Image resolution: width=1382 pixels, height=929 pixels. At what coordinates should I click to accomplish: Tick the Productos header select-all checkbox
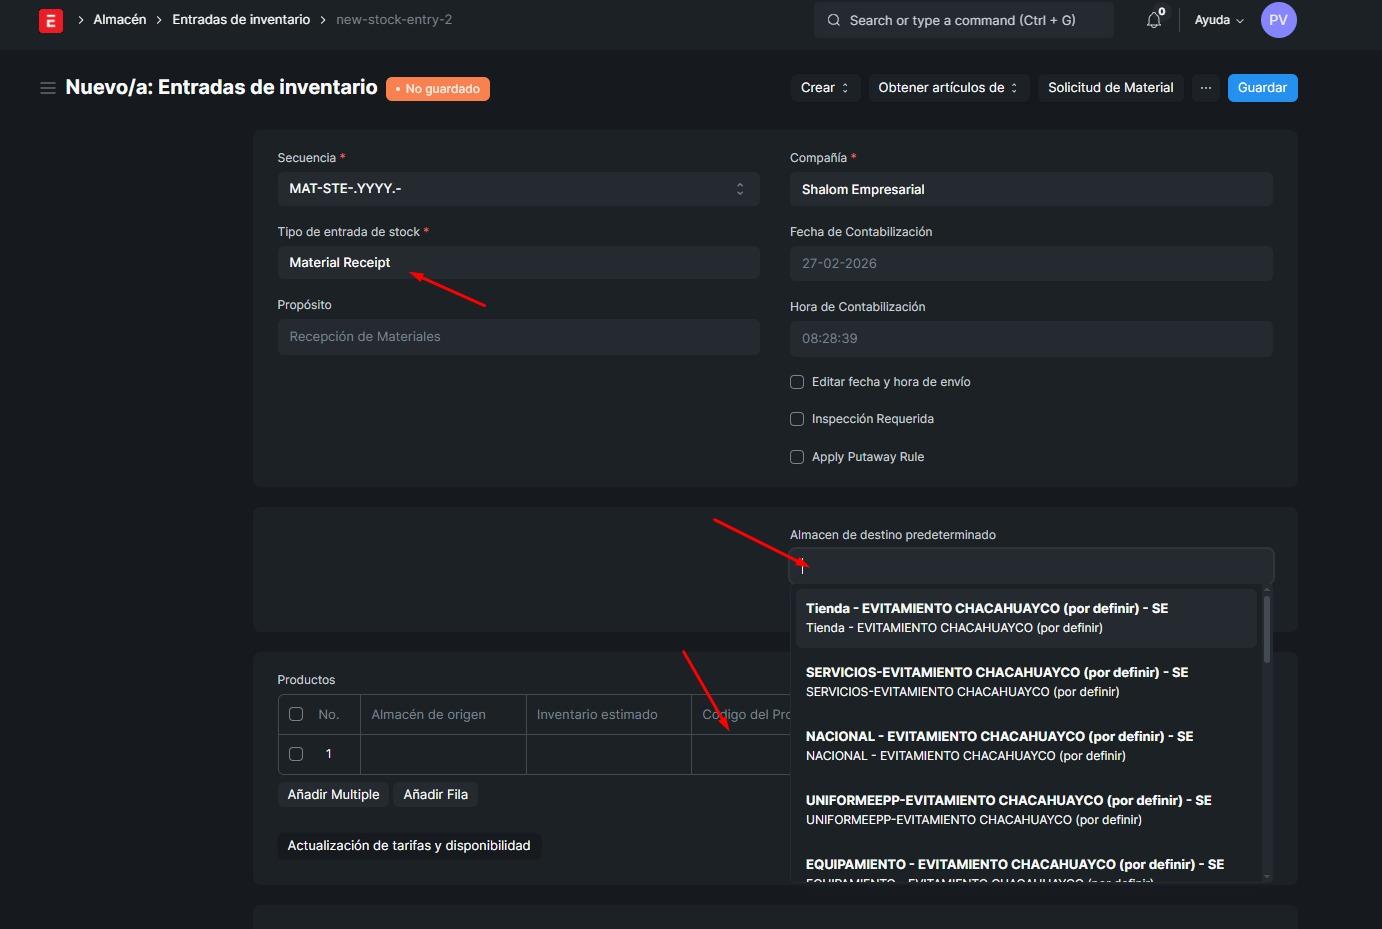pos(296,714)
